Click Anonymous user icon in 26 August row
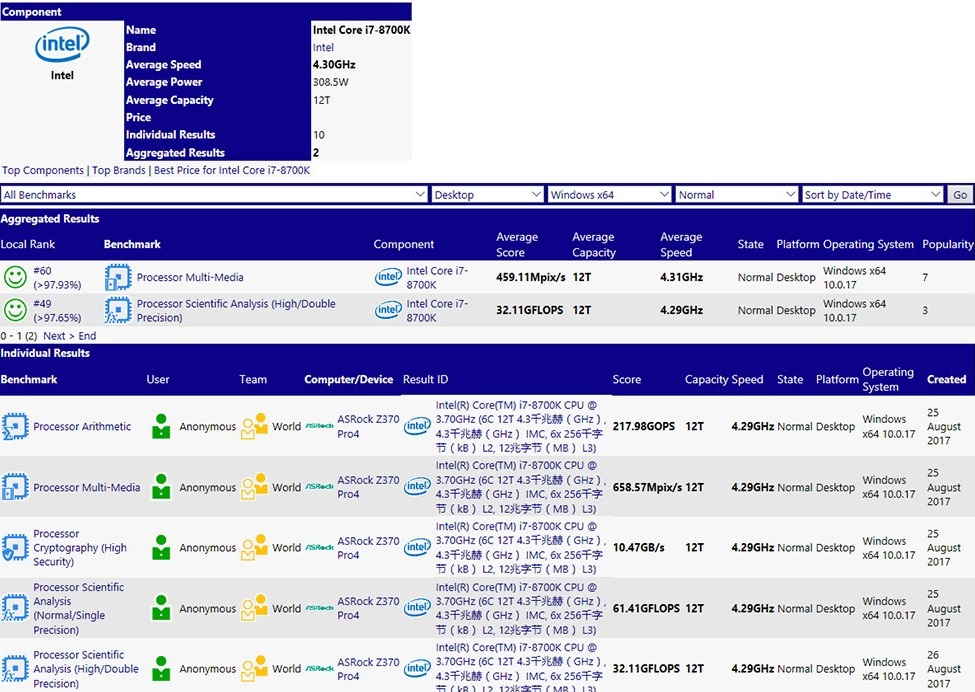975x692 pixels. [161, 668]
